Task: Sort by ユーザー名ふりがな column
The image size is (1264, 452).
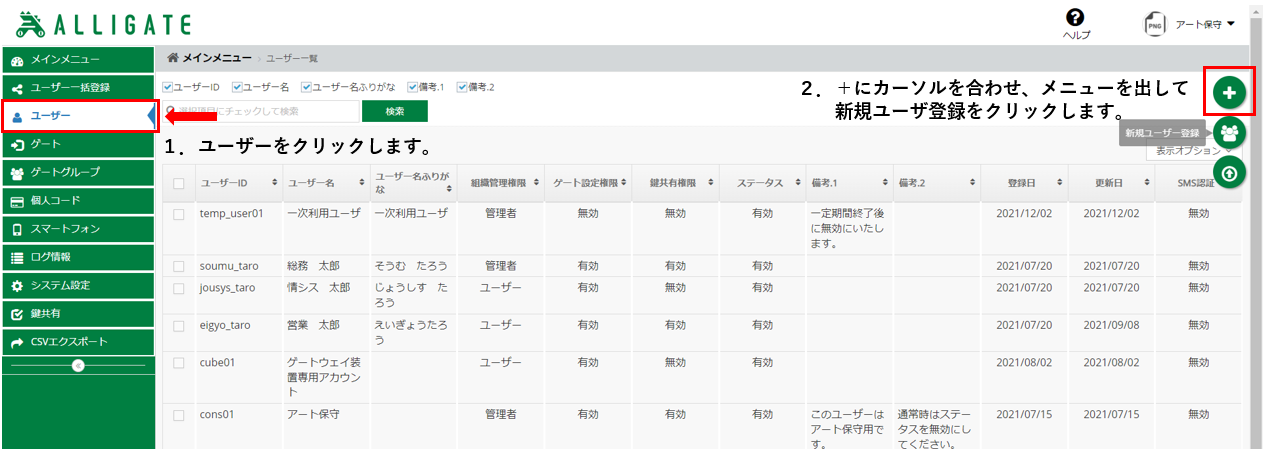Action: click(412, 183)
